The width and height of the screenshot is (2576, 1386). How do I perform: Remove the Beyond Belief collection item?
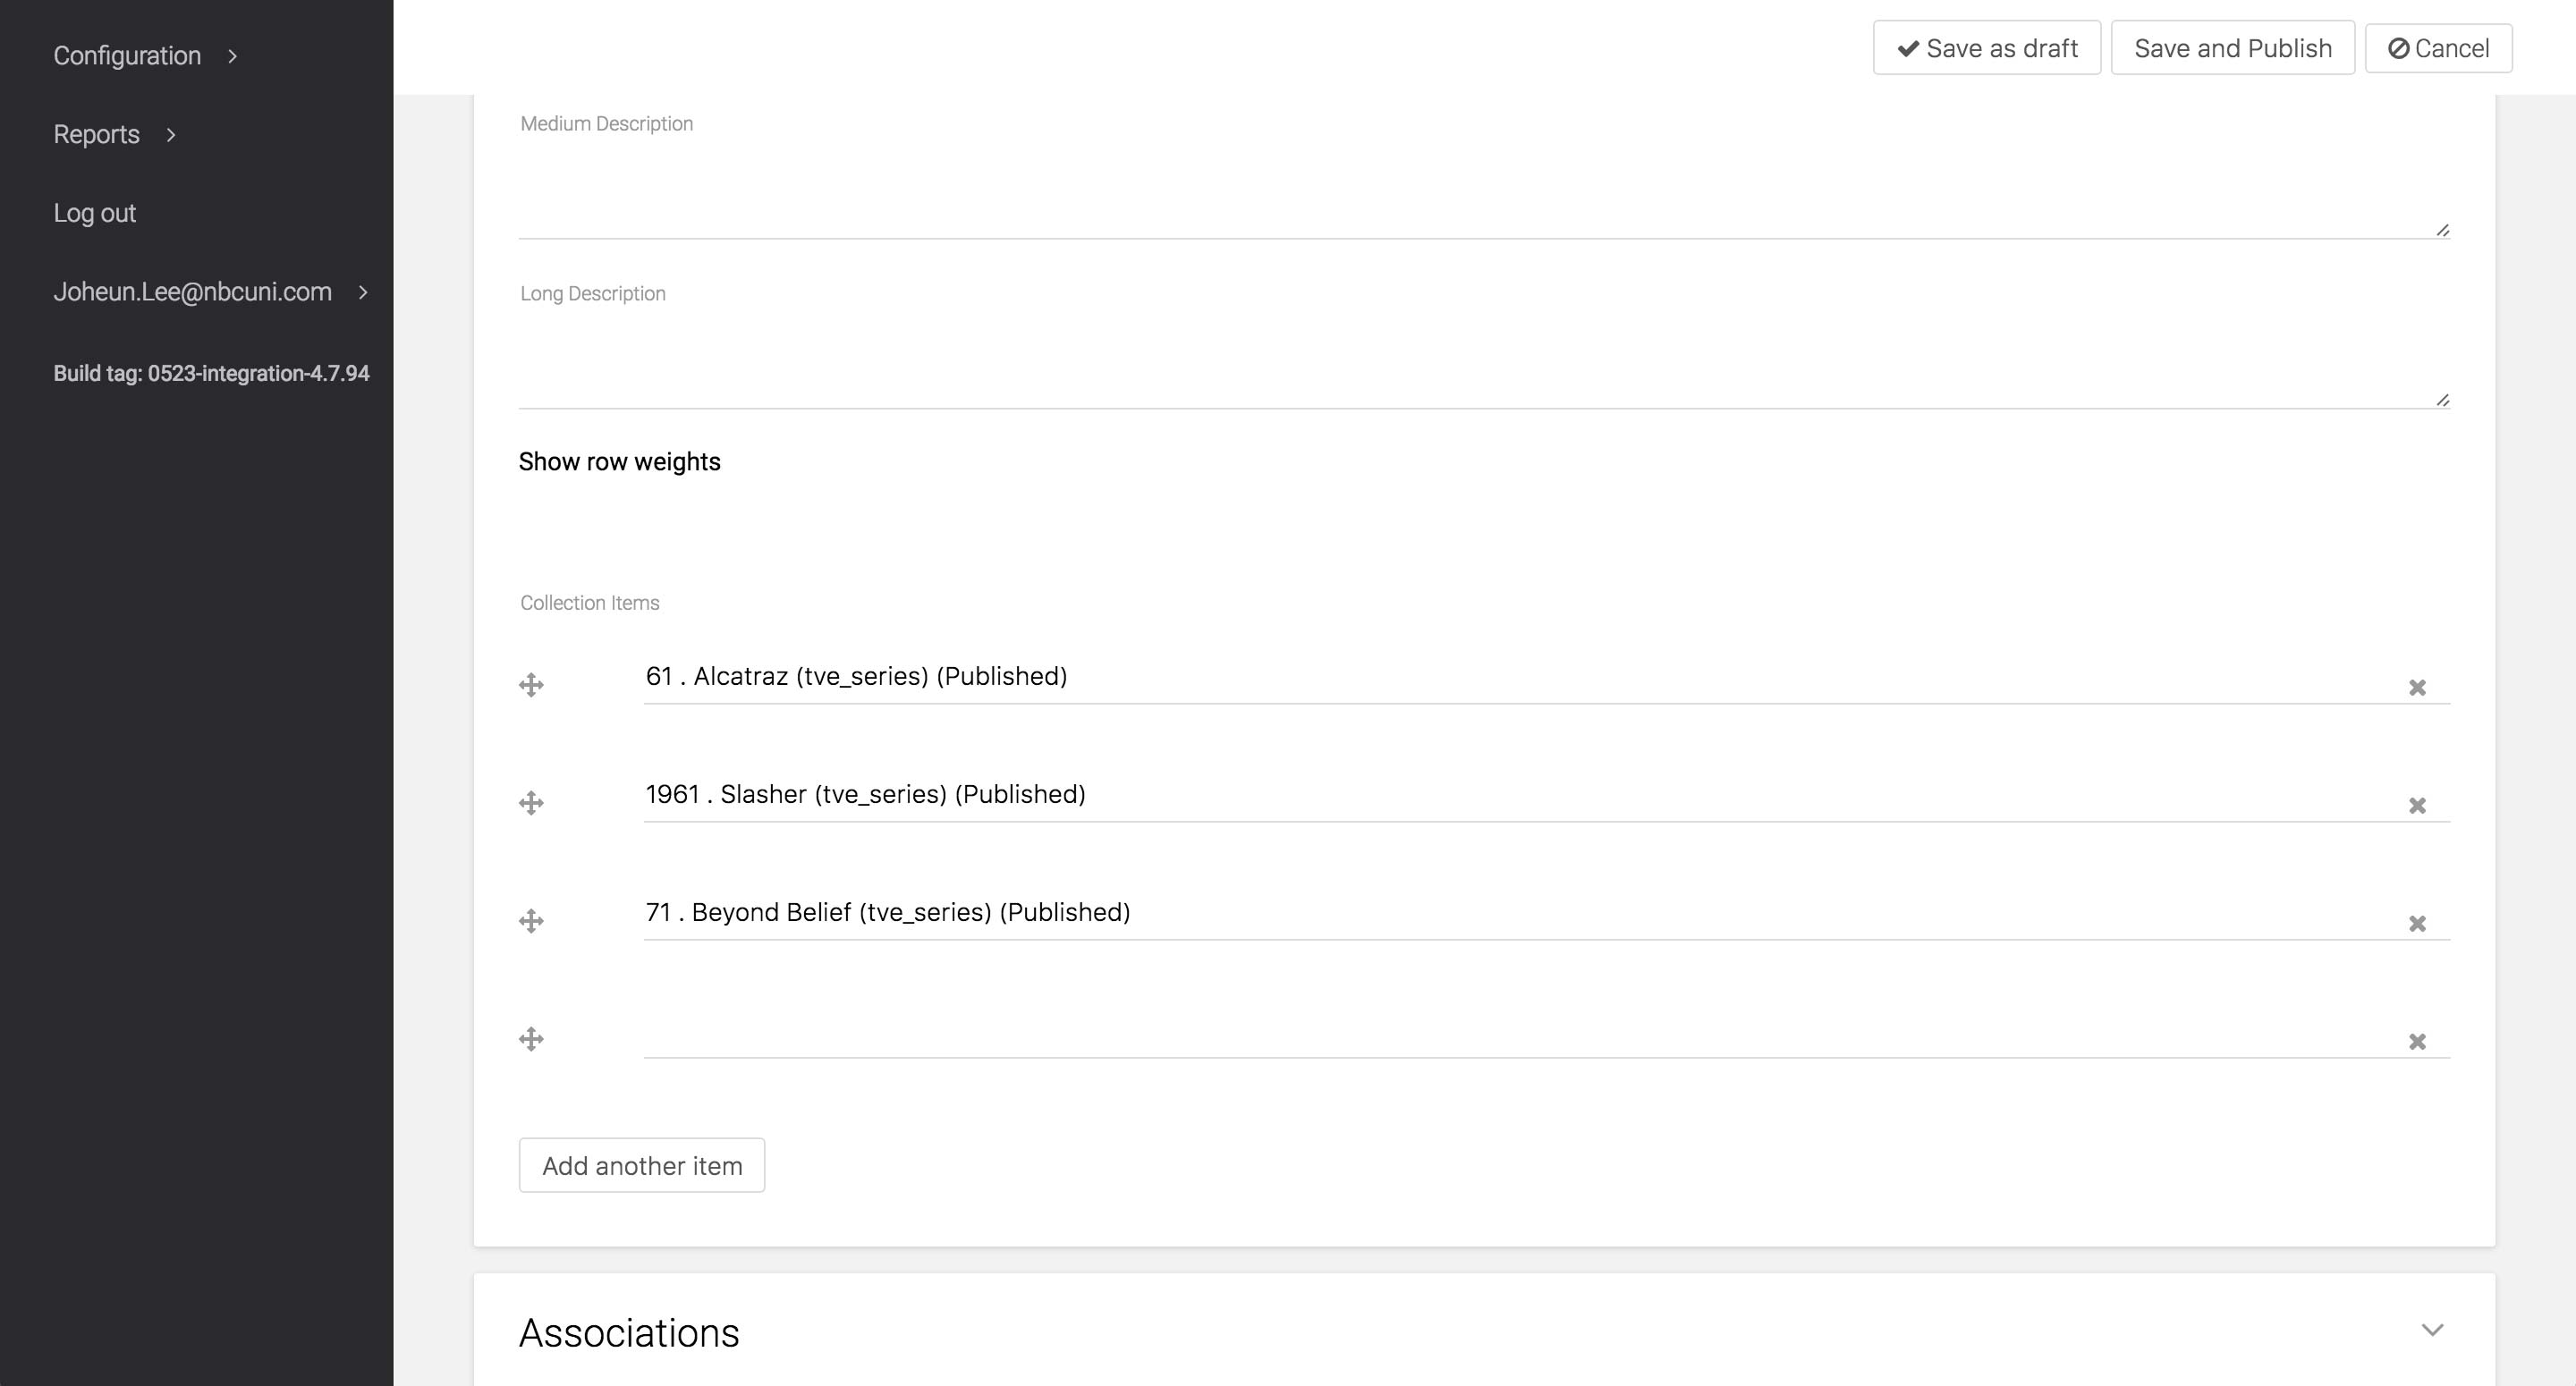tap(2417, 924)
